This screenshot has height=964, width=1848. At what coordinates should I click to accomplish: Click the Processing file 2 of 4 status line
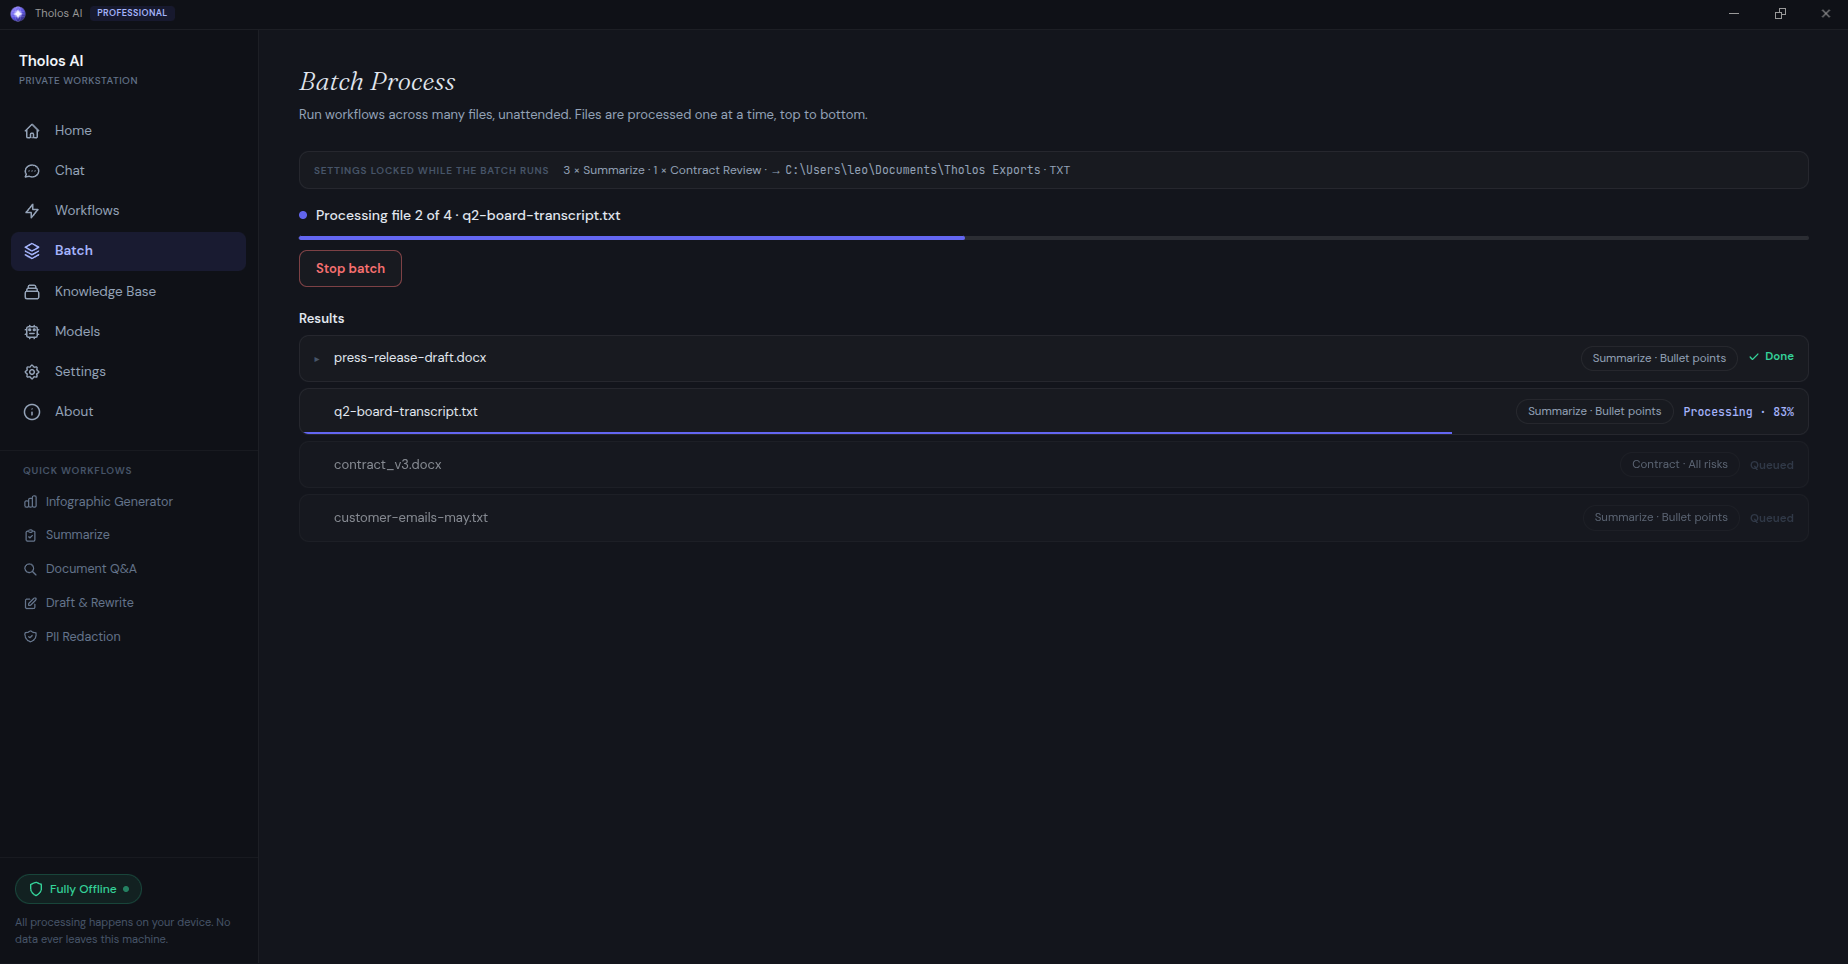[x=468, y=216]
